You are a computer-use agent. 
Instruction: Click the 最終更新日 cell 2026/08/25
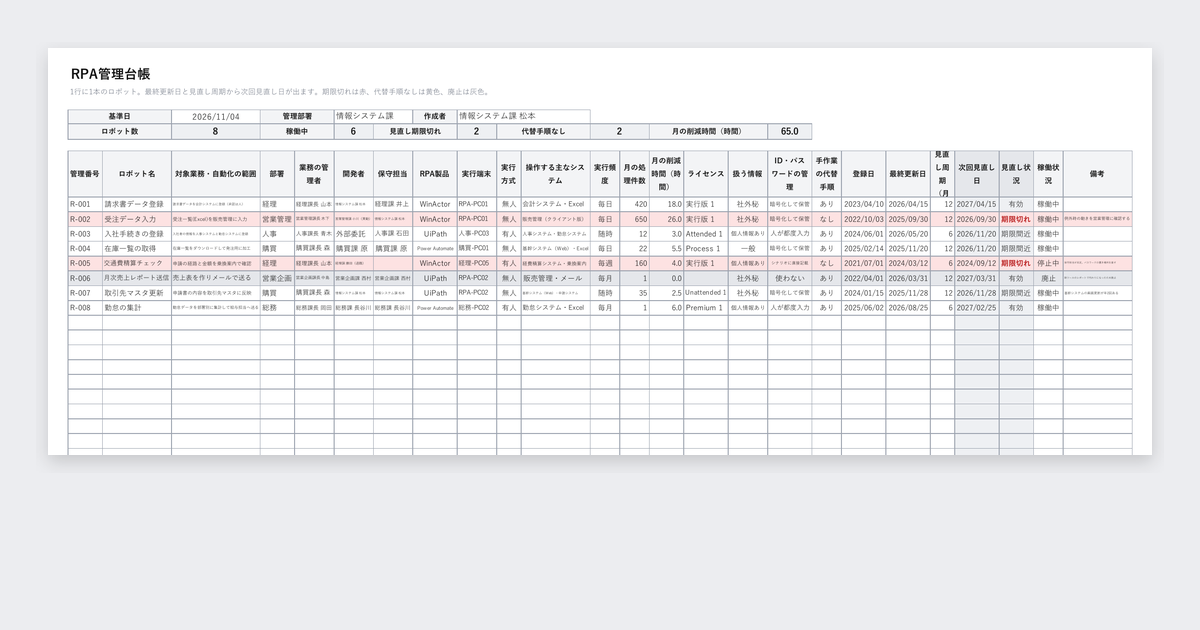coord(908,308)
